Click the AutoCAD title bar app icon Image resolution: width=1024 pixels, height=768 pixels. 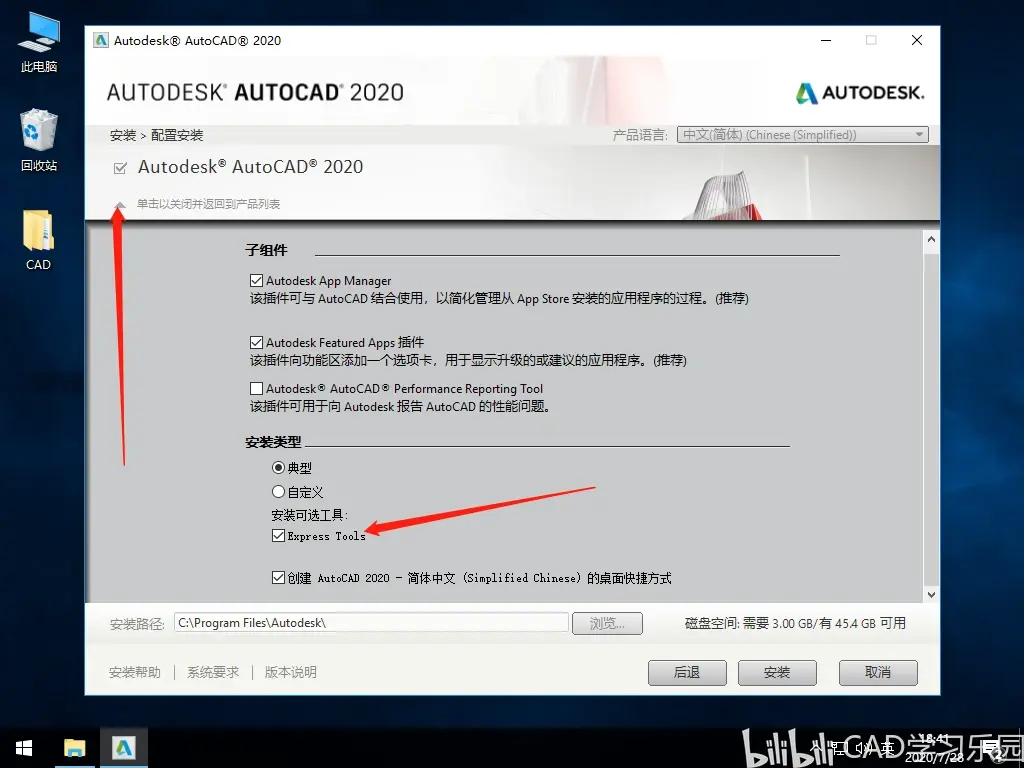pos(101,40)
